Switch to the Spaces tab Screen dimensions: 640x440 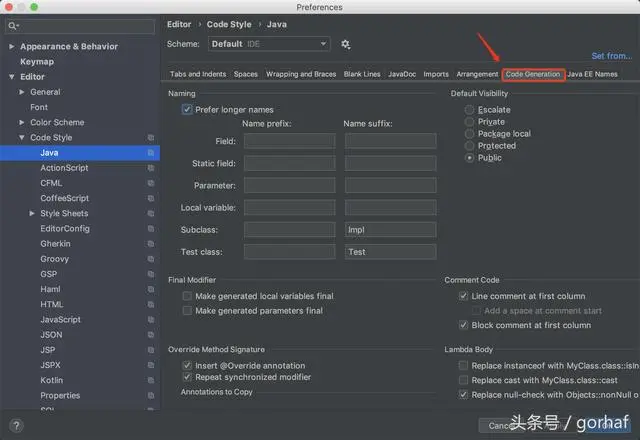coord(246,74)
